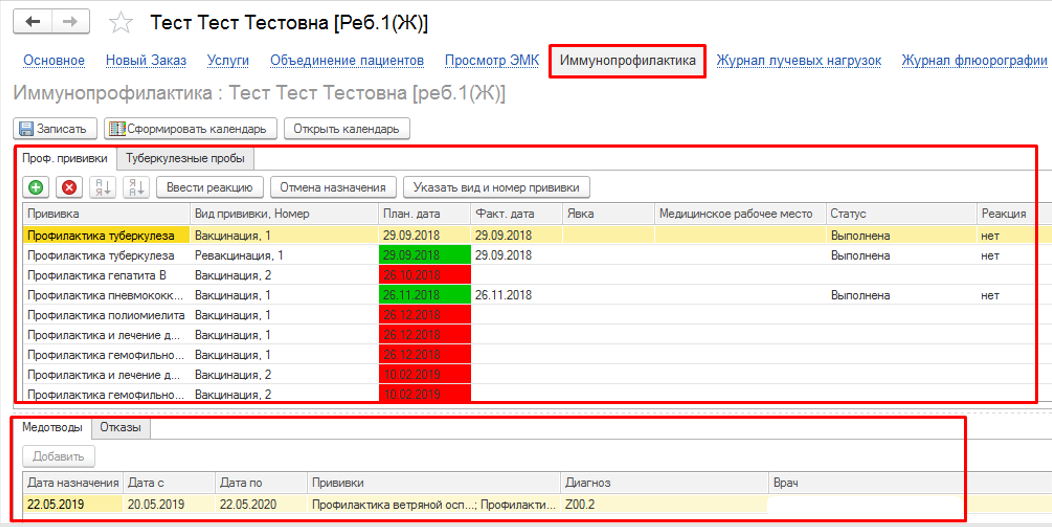Open the vaccination calendar
The height and width of the screenshot is (527, 1052).
pos(346,129)
